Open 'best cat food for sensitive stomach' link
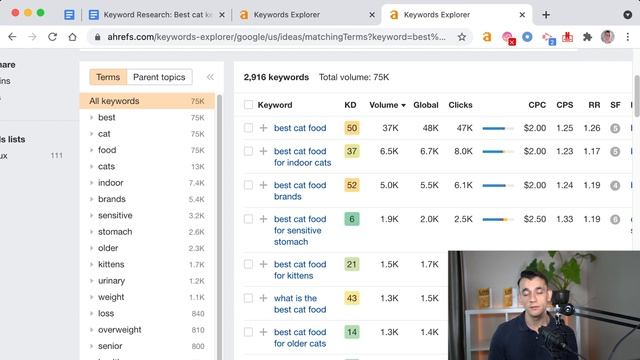This screenshot has height=360, width=640. (300, 230)
